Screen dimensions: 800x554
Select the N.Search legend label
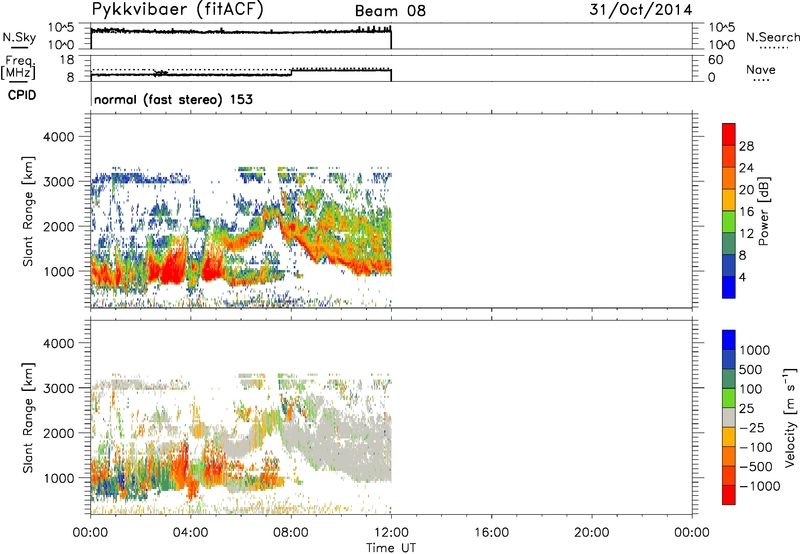pos(773,37)
